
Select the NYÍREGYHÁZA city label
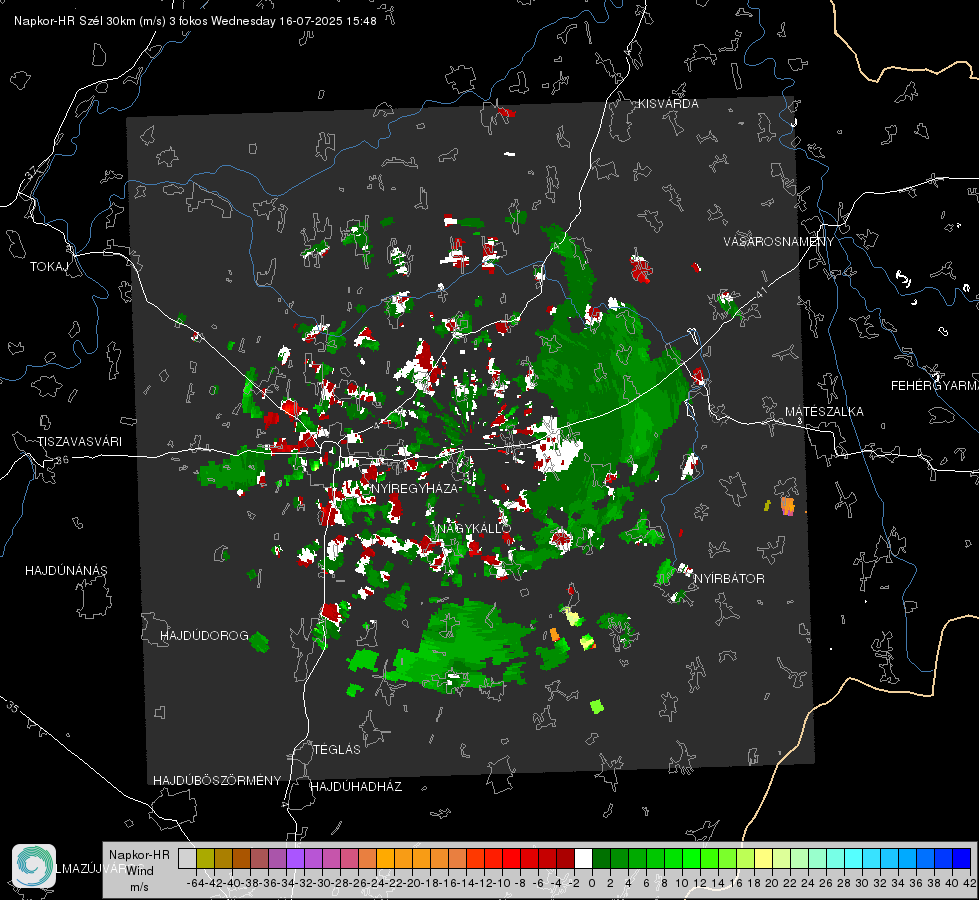pyautogui.click(x=414, y=488)
